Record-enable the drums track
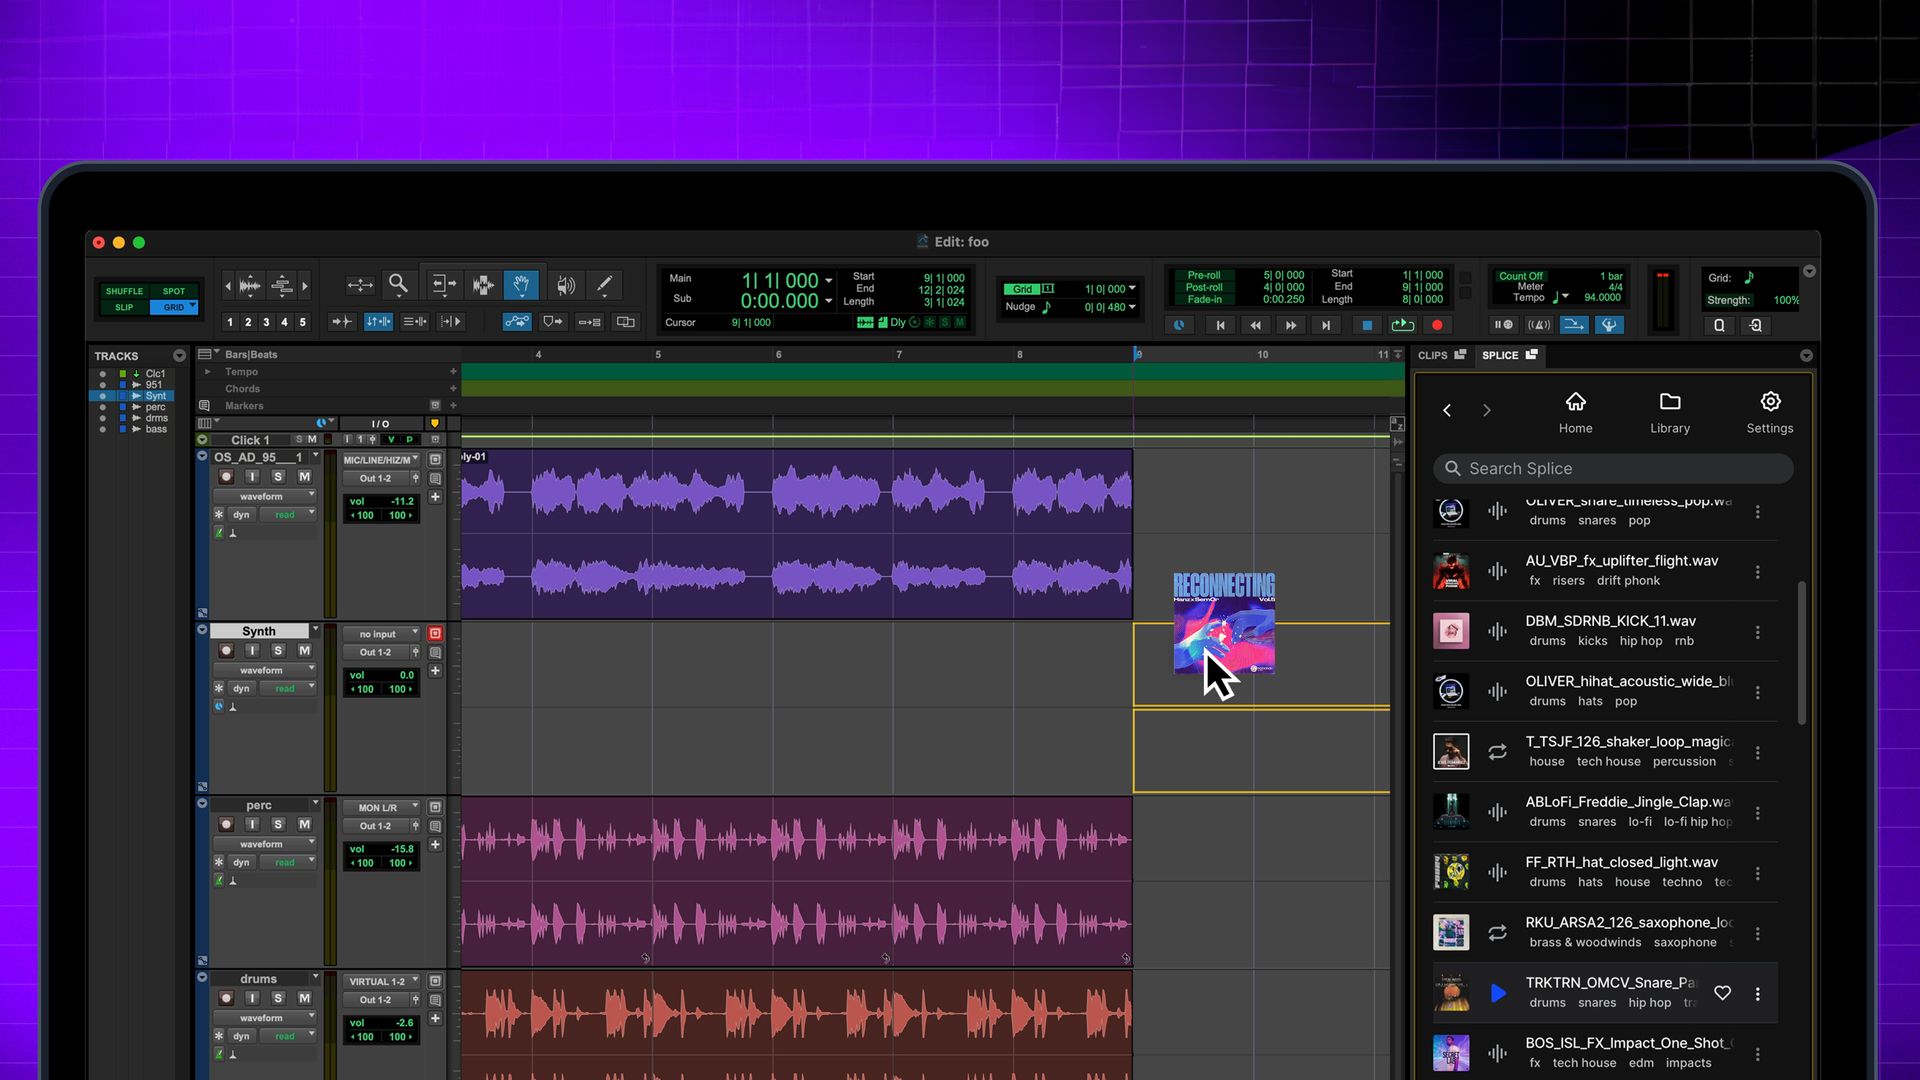 [x=226, y=997]
